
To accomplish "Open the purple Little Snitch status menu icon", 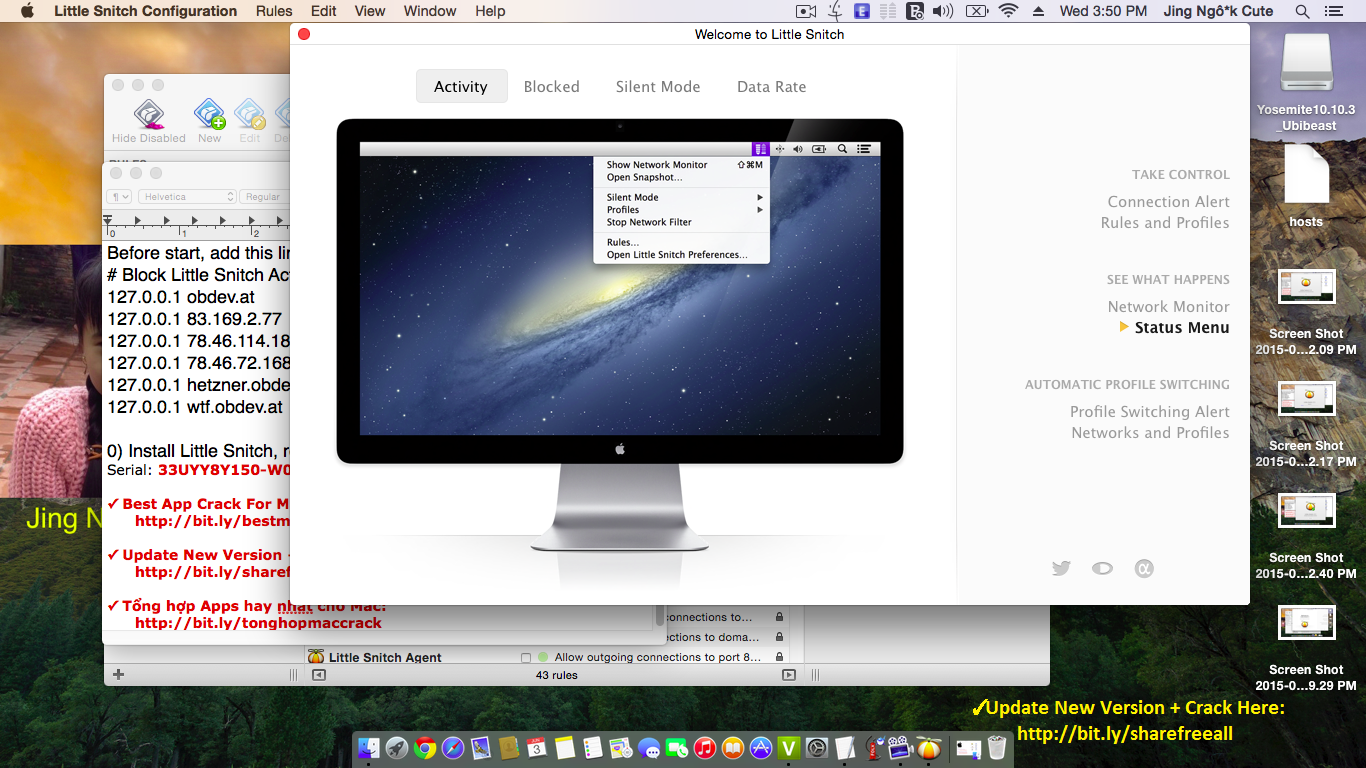I will point(763,148).
